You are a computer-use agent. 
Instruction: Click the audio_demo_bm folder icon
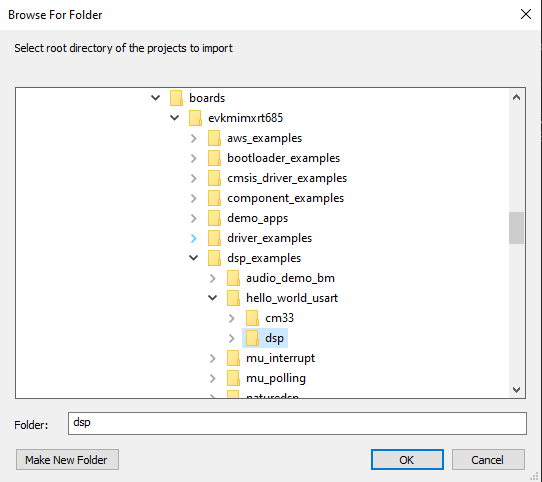pyautogui.click(x=233, y=278)
